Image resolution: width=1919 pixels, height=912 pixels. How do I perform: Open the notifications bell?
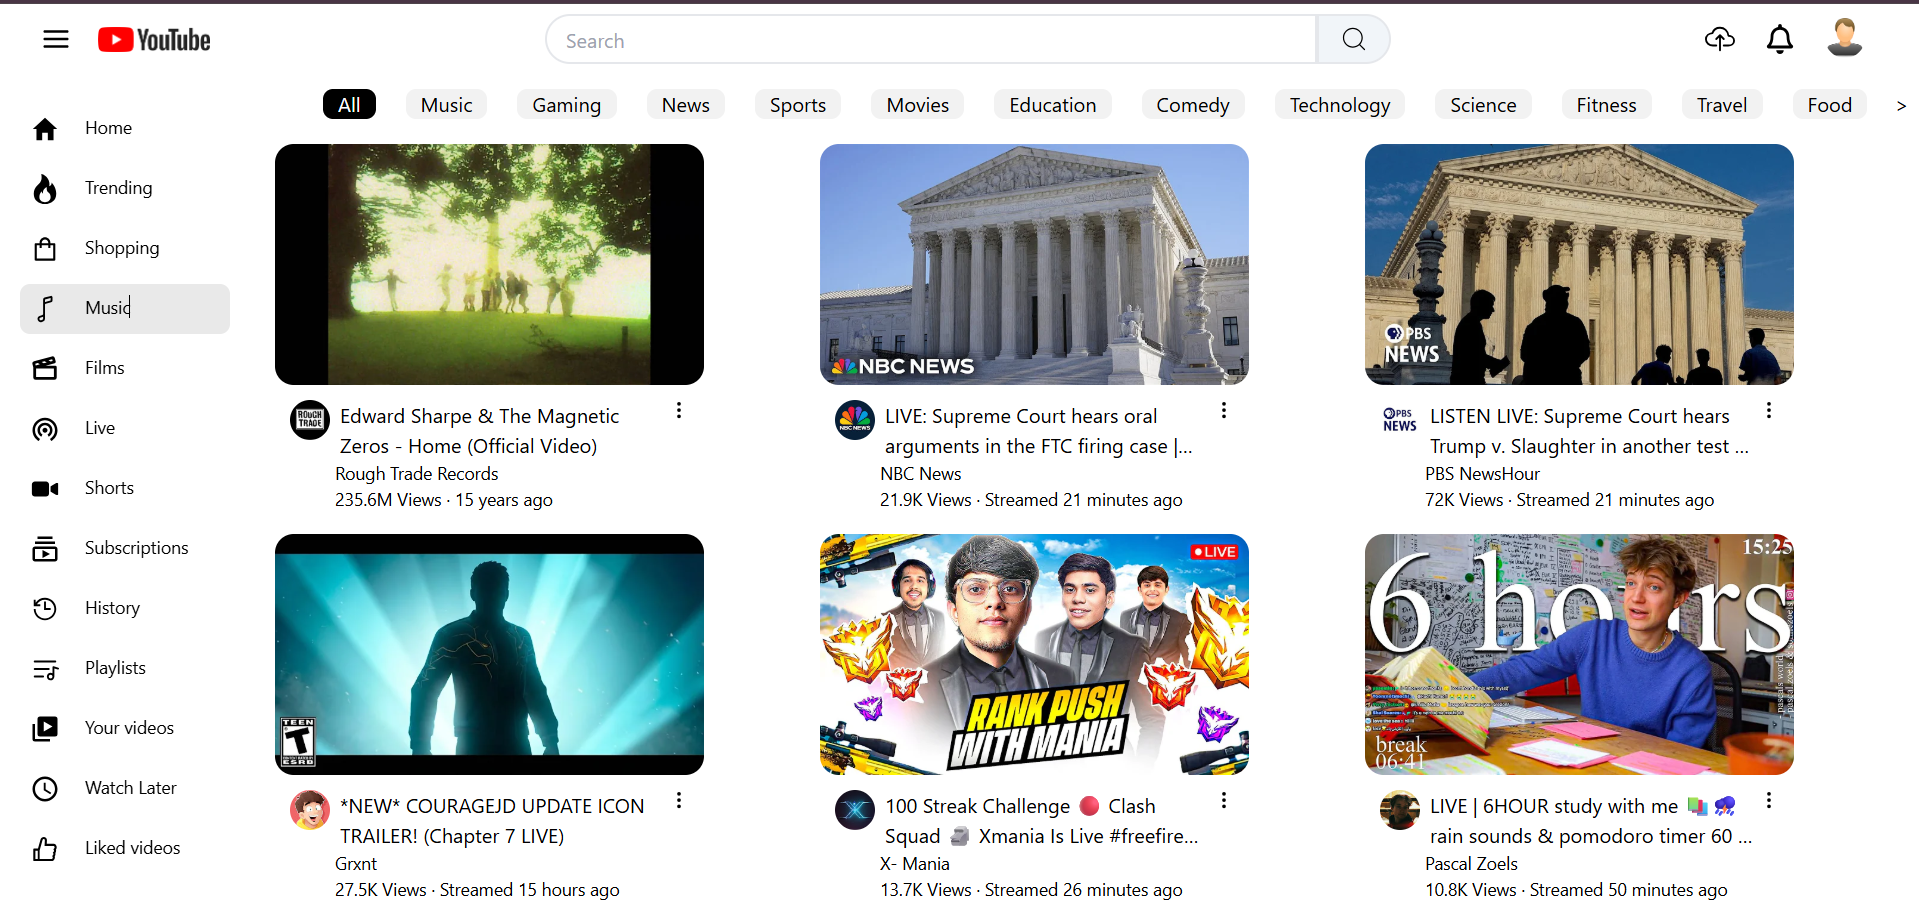click(1779, 39)
